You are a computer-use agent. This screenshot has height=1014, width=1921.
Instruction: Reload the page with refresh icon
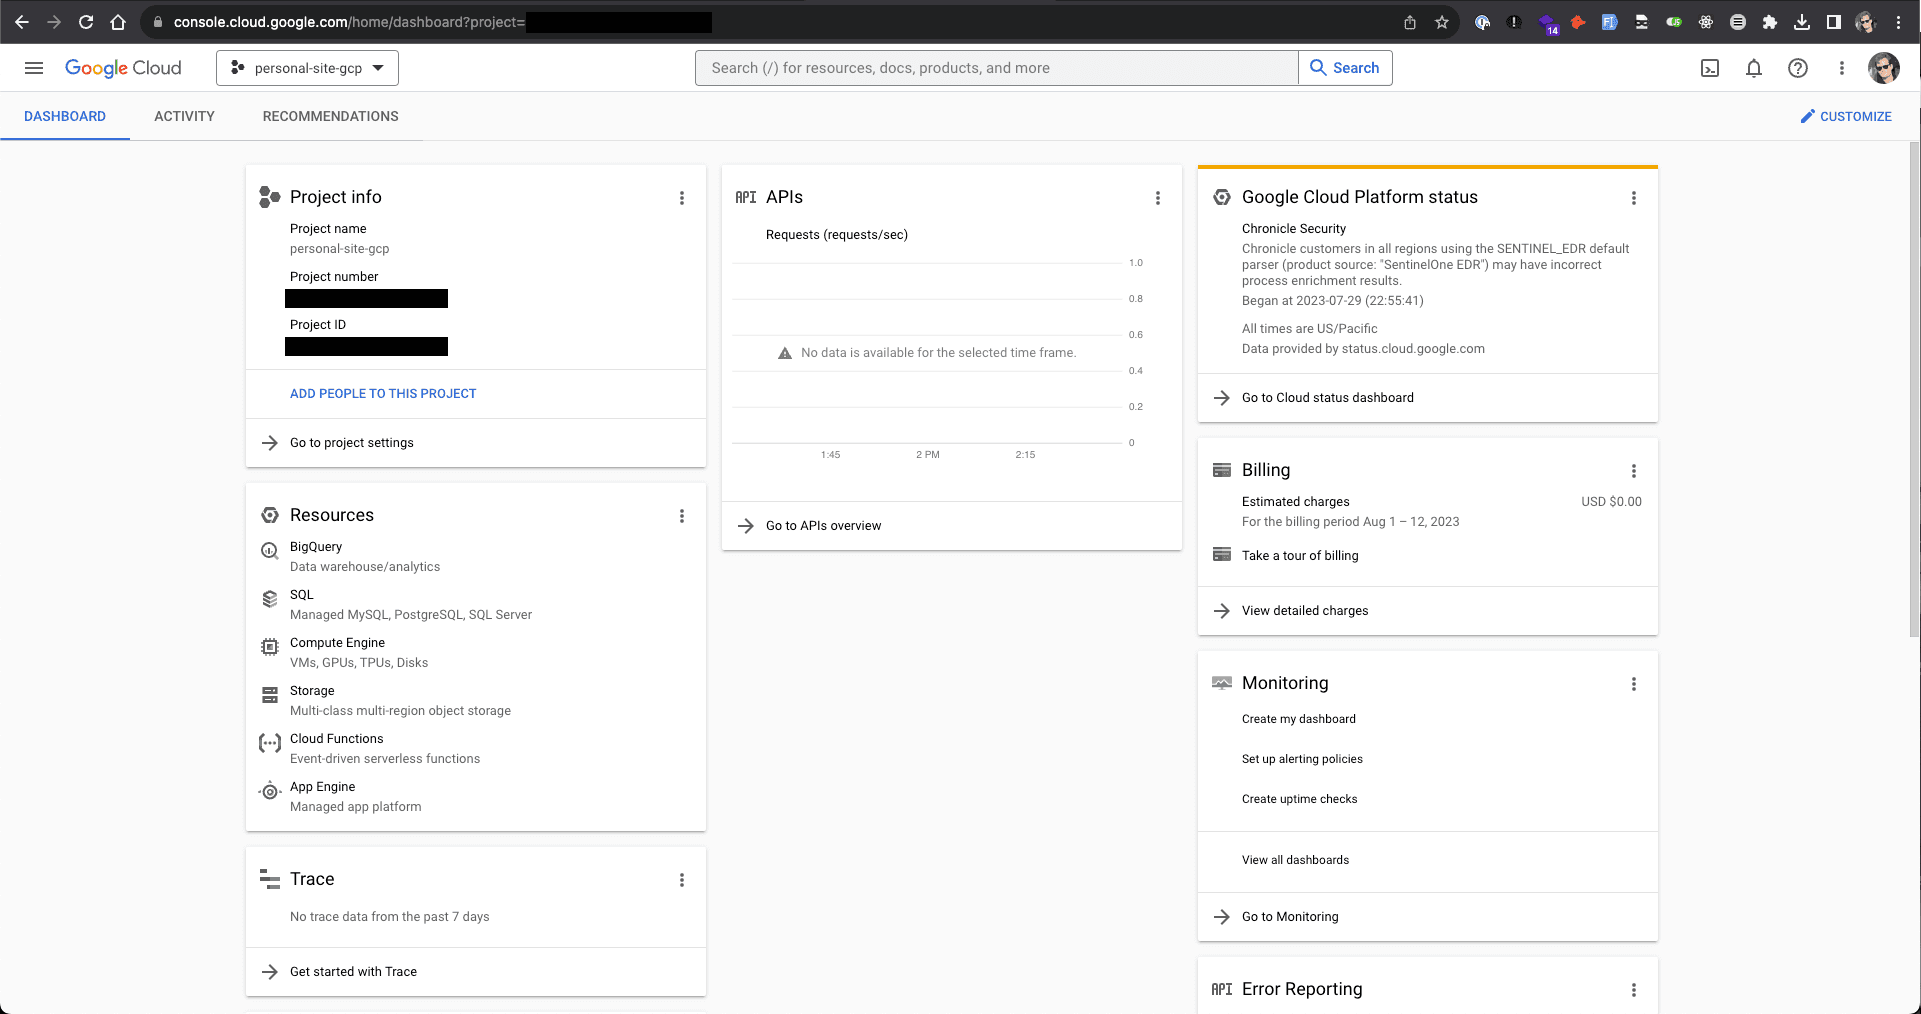[x=86, y=22]
